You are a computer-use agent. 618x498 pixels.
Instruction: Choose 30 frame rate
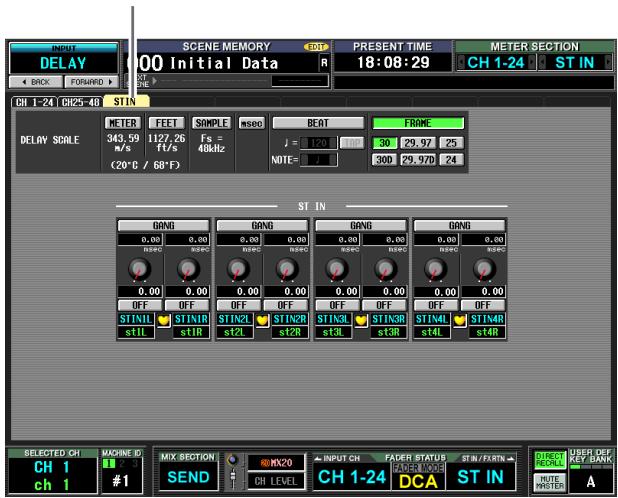(x=385, y=143)
